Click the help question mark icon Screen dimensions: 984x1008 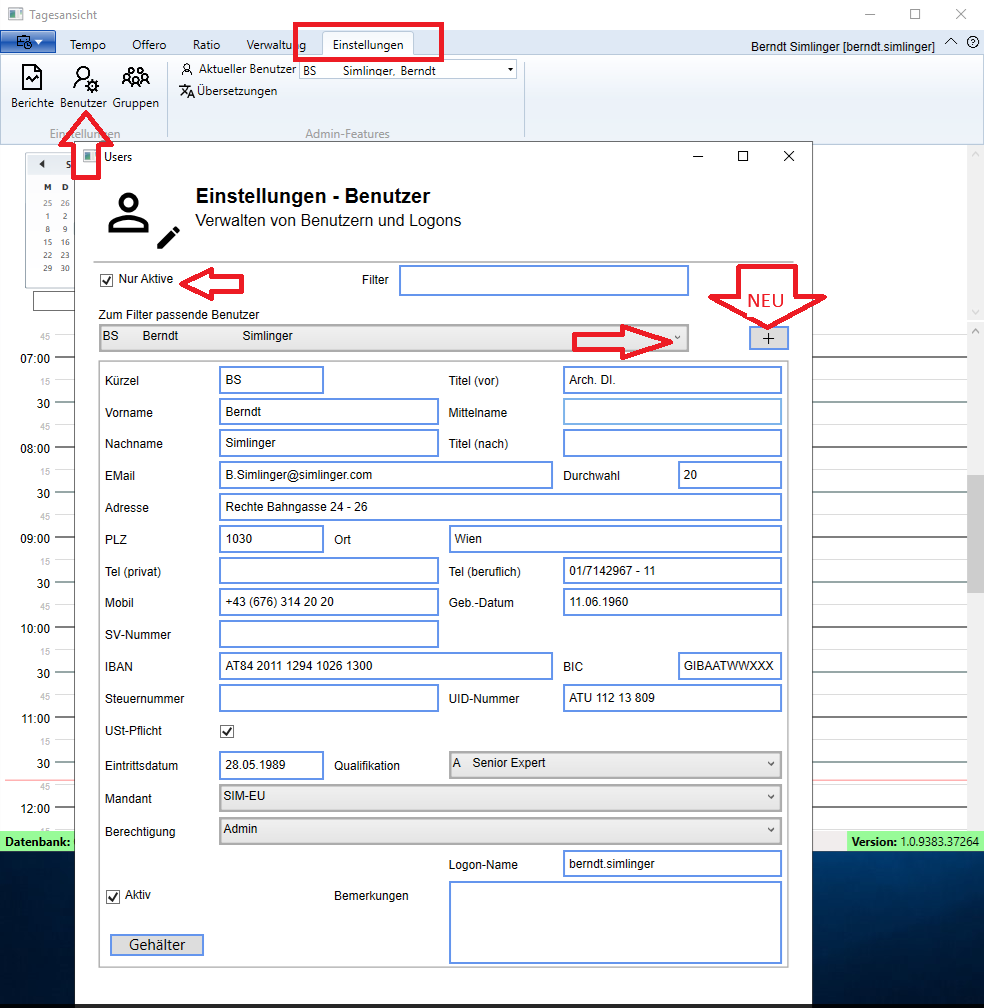coord(972,43)
